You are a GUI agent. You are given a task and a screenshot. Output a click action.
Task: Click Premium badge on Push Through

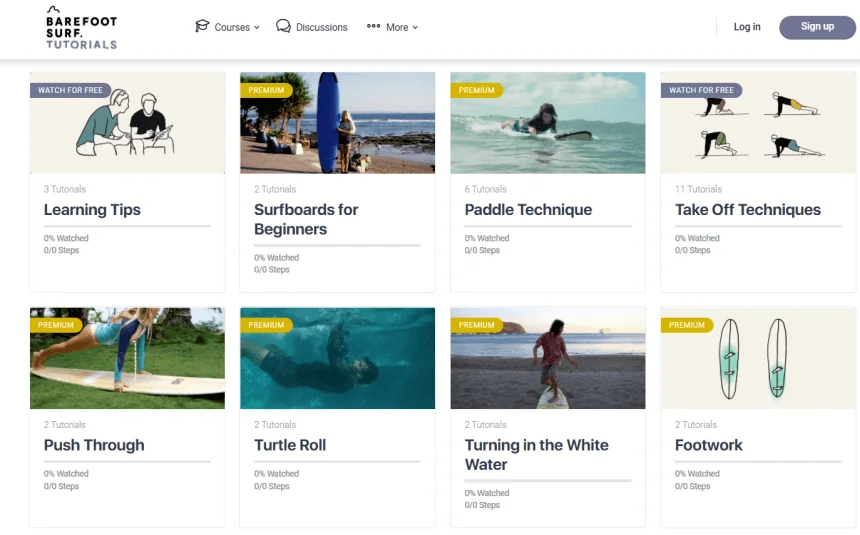[x=55, y=325]
